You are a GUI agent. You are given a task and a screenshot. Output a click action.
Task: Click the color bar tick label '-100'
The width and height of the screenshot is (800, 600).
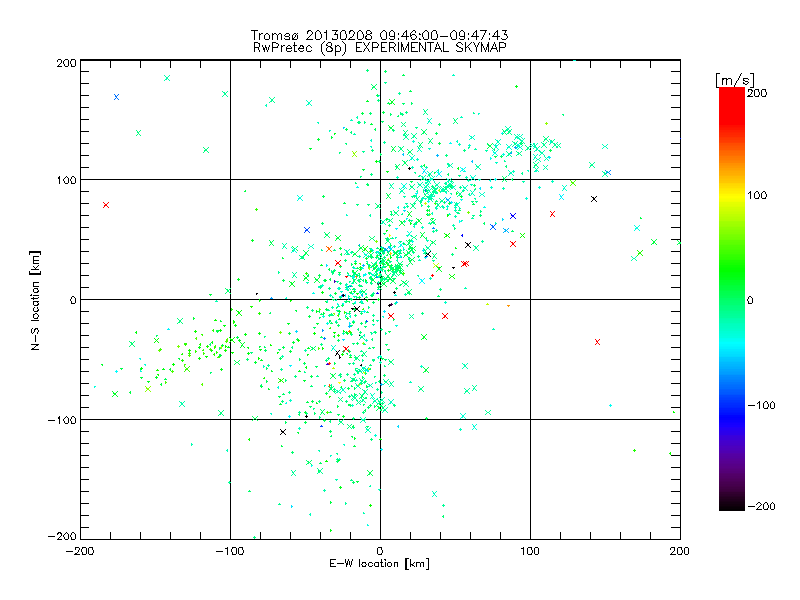coord(761,405)
